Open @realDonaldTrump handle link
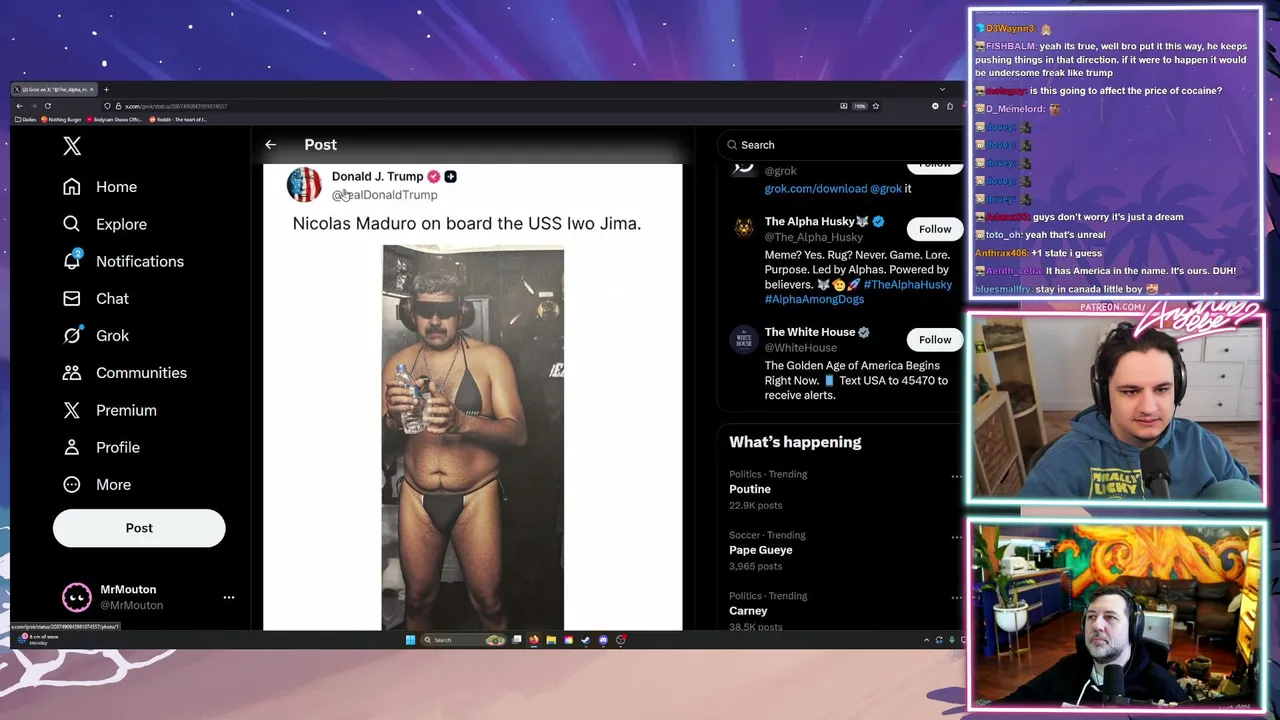Screen dimensions: 1280x720 tap(385, 195)
